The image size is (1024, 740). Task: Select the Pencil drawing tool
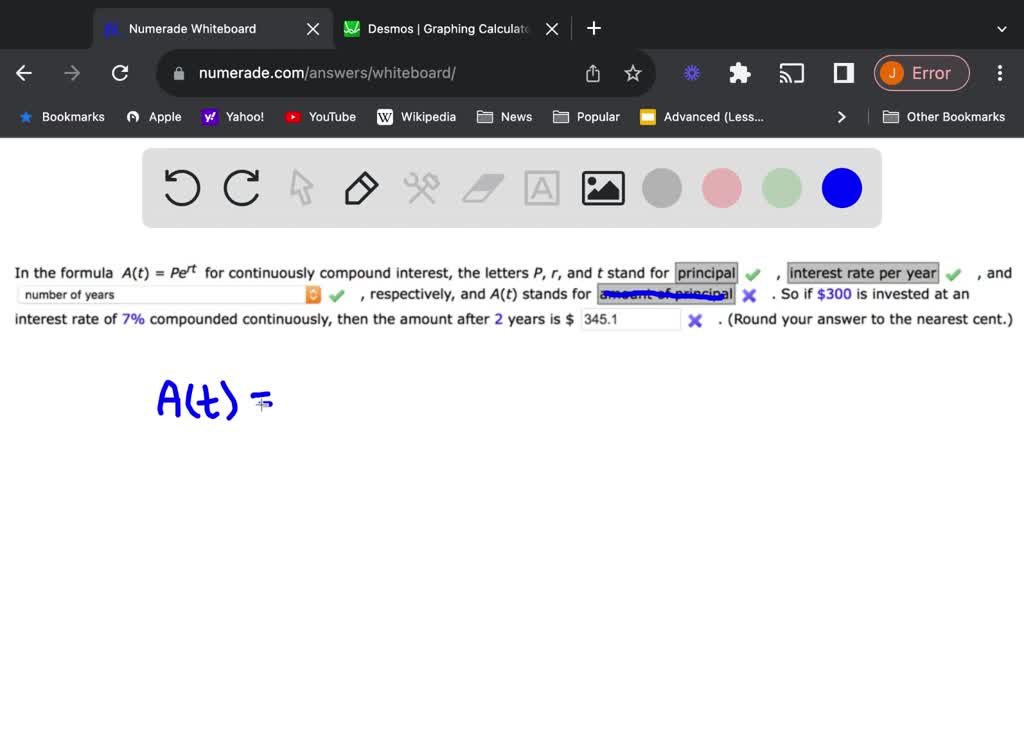pyautogui.click(x=361, y=187)
